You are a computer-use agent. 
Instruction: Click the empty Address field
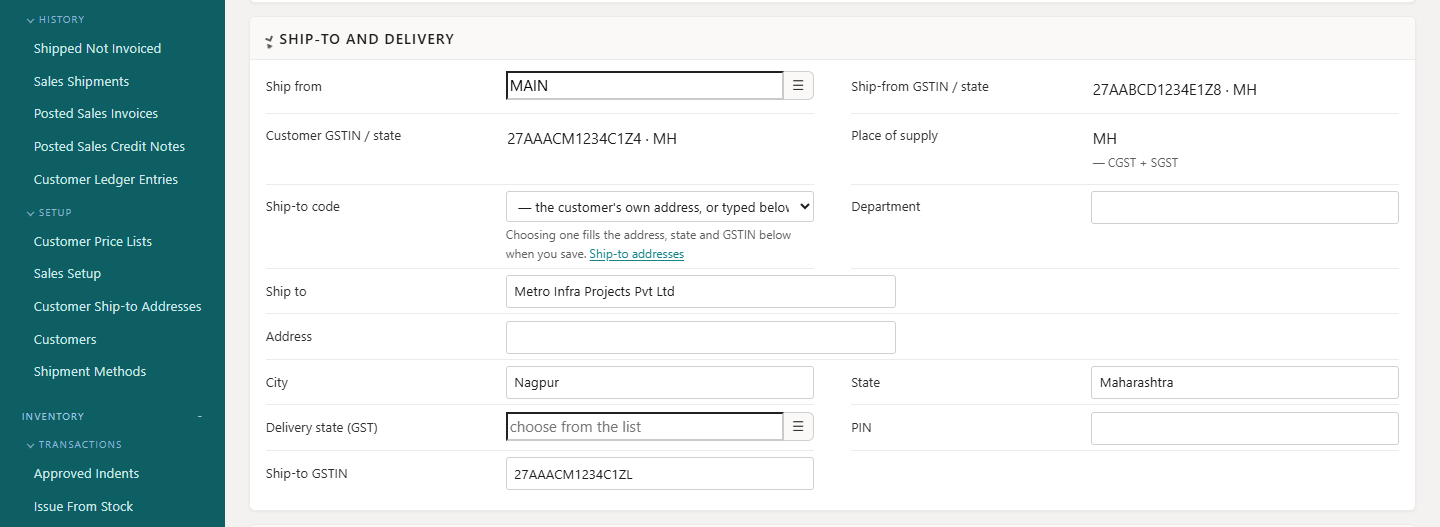click(701, 337)
